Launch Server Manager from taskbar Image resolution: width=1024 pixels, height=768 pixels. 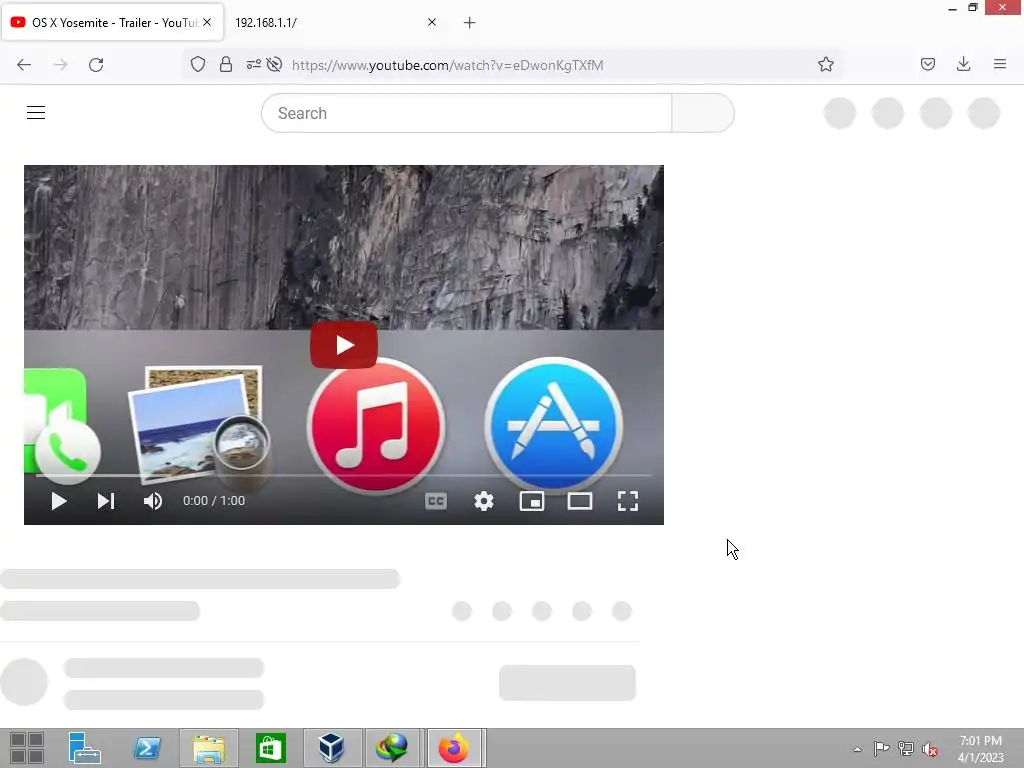[x=84, y=748]
